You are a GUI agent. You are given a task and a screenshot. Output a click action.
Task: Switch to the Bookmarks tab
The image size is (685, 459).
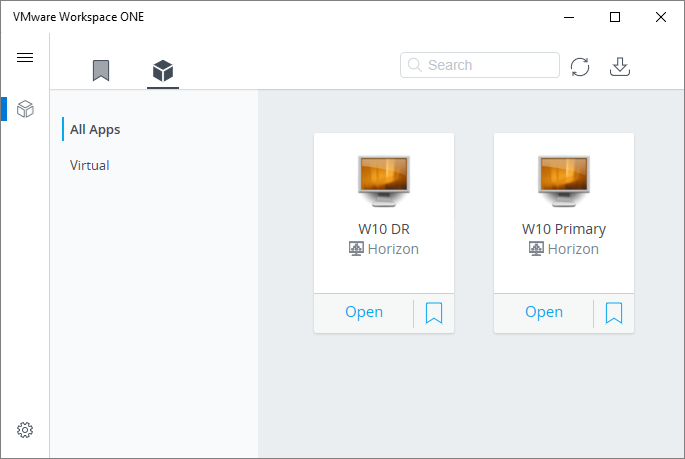tap(101, 70)
